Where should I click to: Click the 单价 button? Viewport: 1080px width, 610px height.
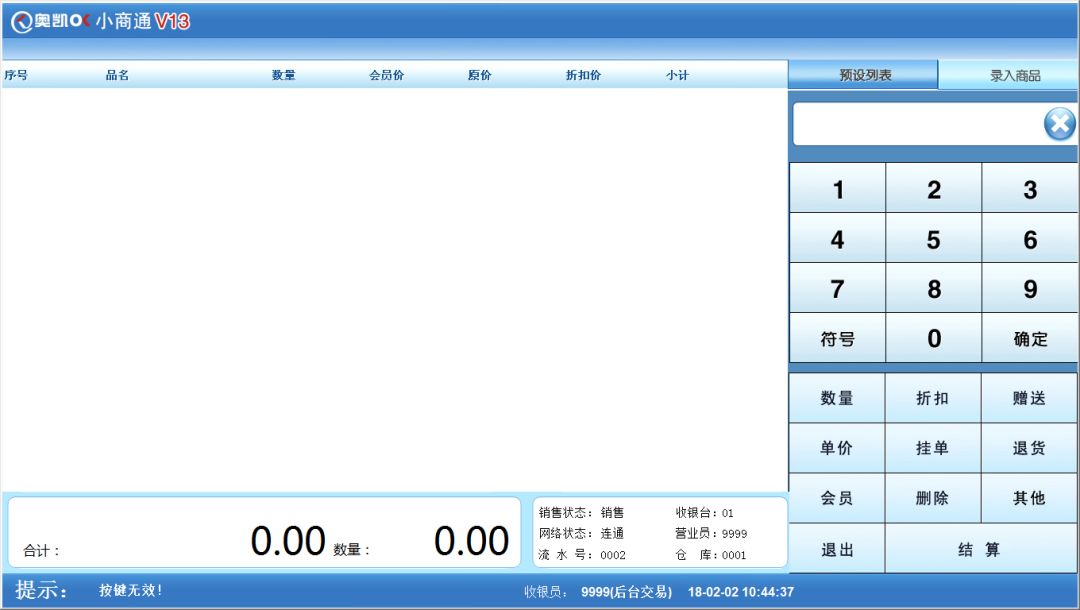(837, 448)
